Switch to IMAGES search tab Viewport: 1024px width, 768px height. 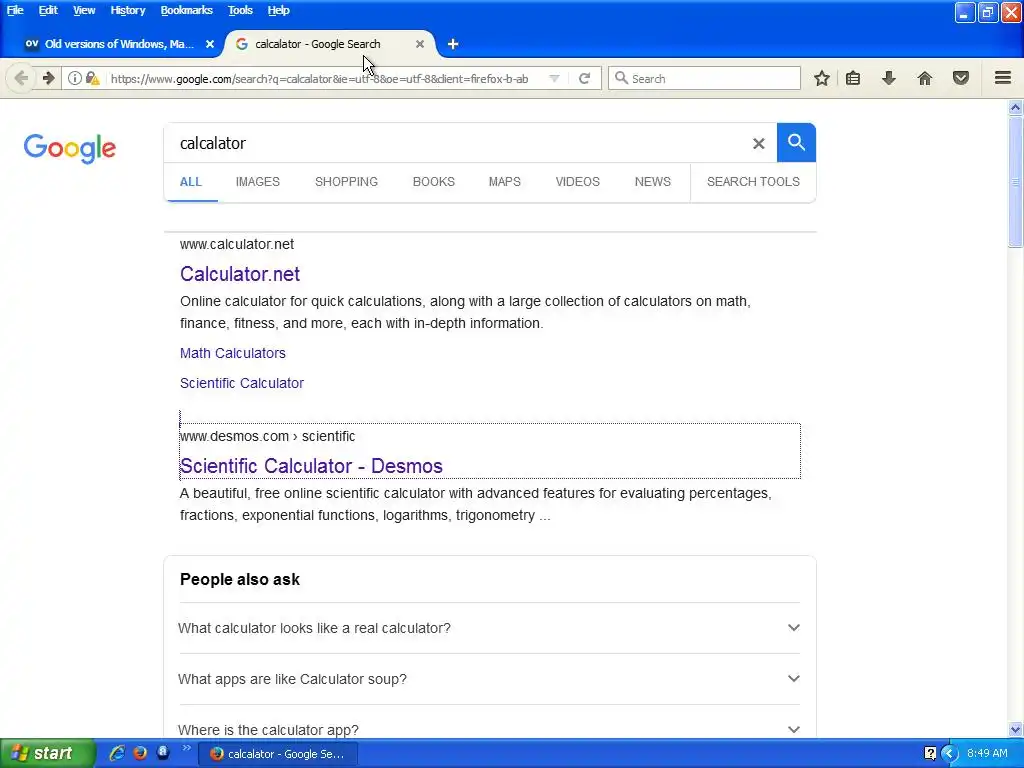(257, 182)
